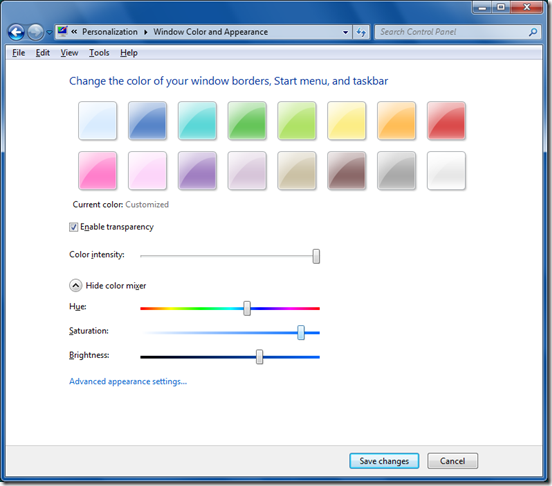This screenshot has width=552, height=486.
Task: Select the red color swatch
Action: (x=446, y=121)
